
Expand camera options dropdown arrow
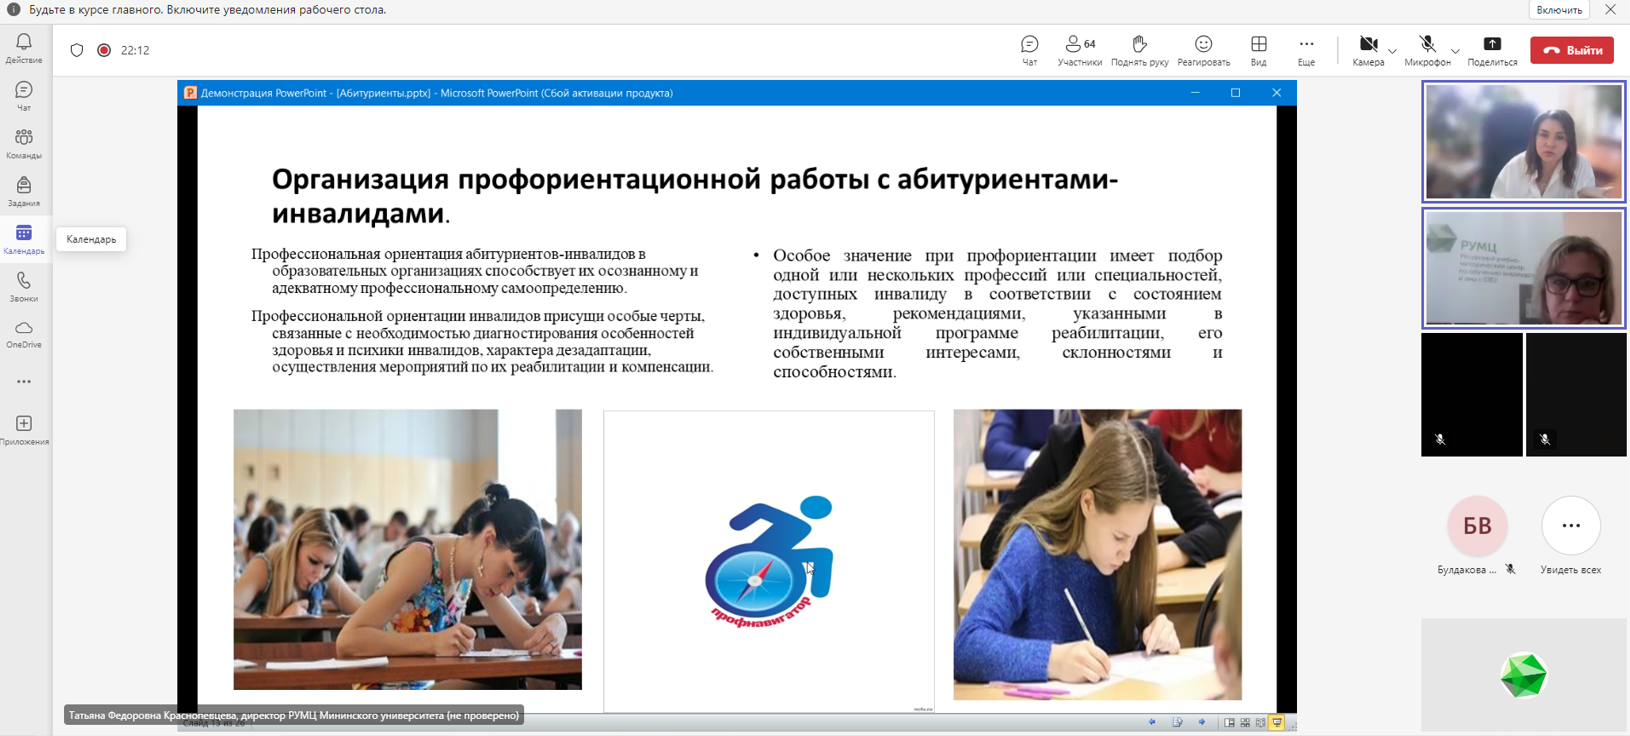click(x=1392, y=51)
